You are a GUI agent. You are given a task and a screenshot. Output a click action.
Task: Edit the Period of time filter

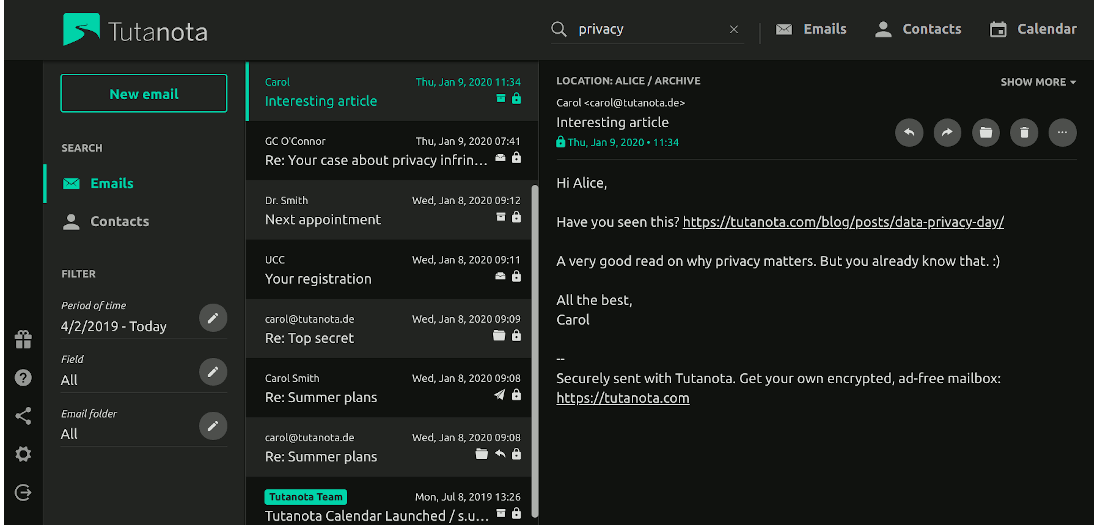click(x=212, y=318)
